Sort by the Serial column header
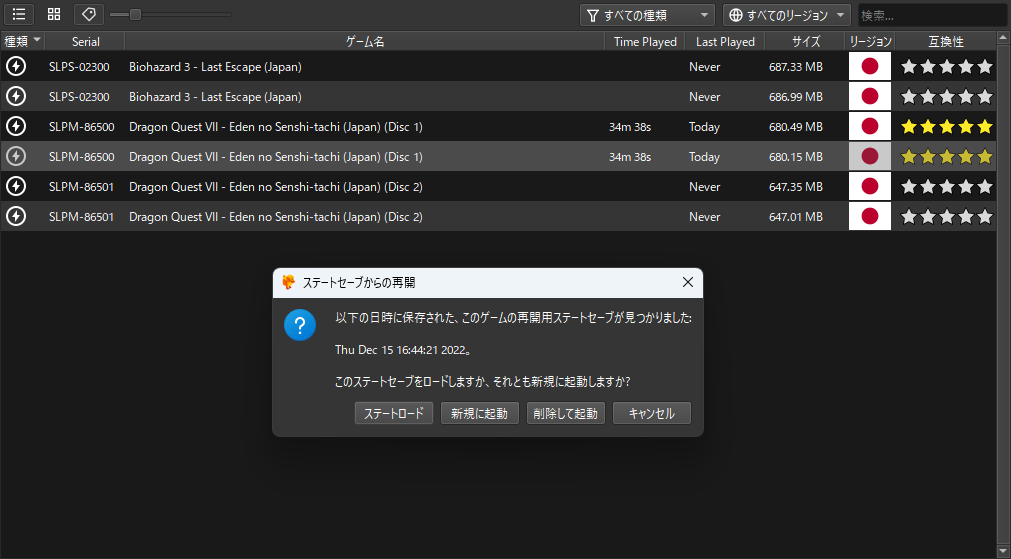Viewport: 1011px width, 559px height. (x=85, y=41)
